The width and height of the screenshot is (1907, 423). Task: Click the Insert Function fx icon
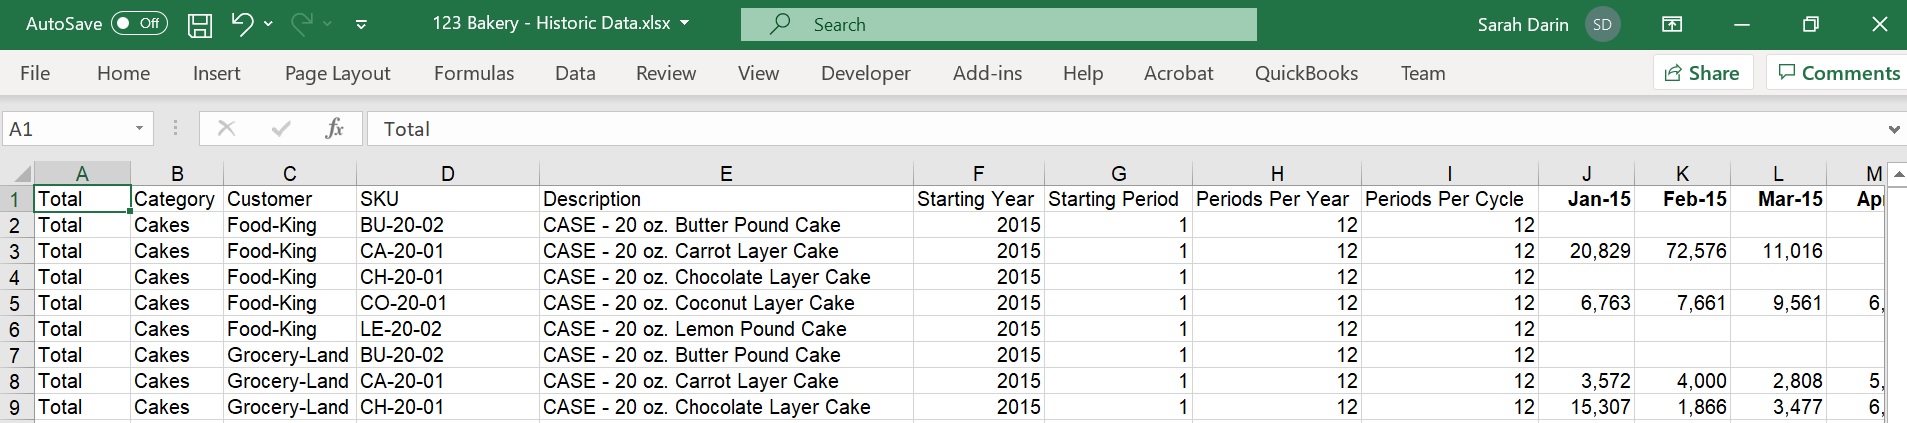(335, 128)
